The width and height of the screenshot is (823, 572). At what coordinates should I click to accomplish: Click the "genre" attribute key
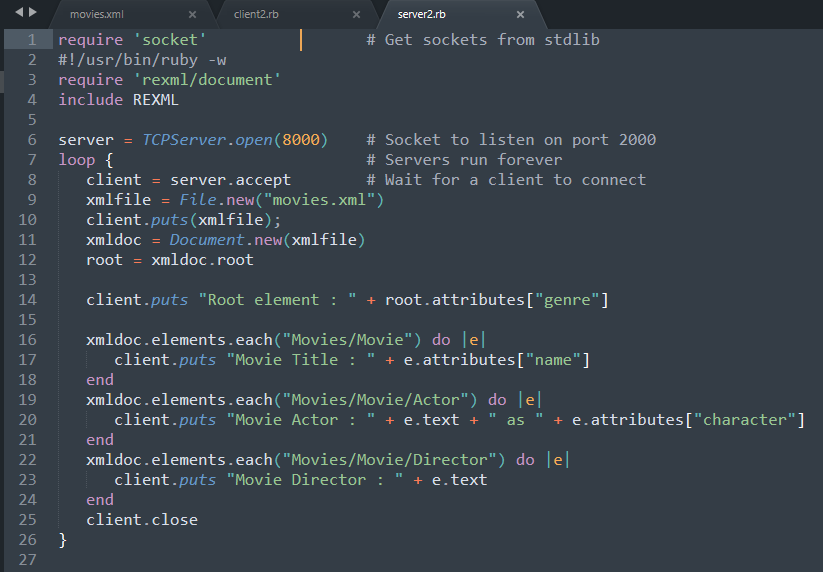point(566,300)
